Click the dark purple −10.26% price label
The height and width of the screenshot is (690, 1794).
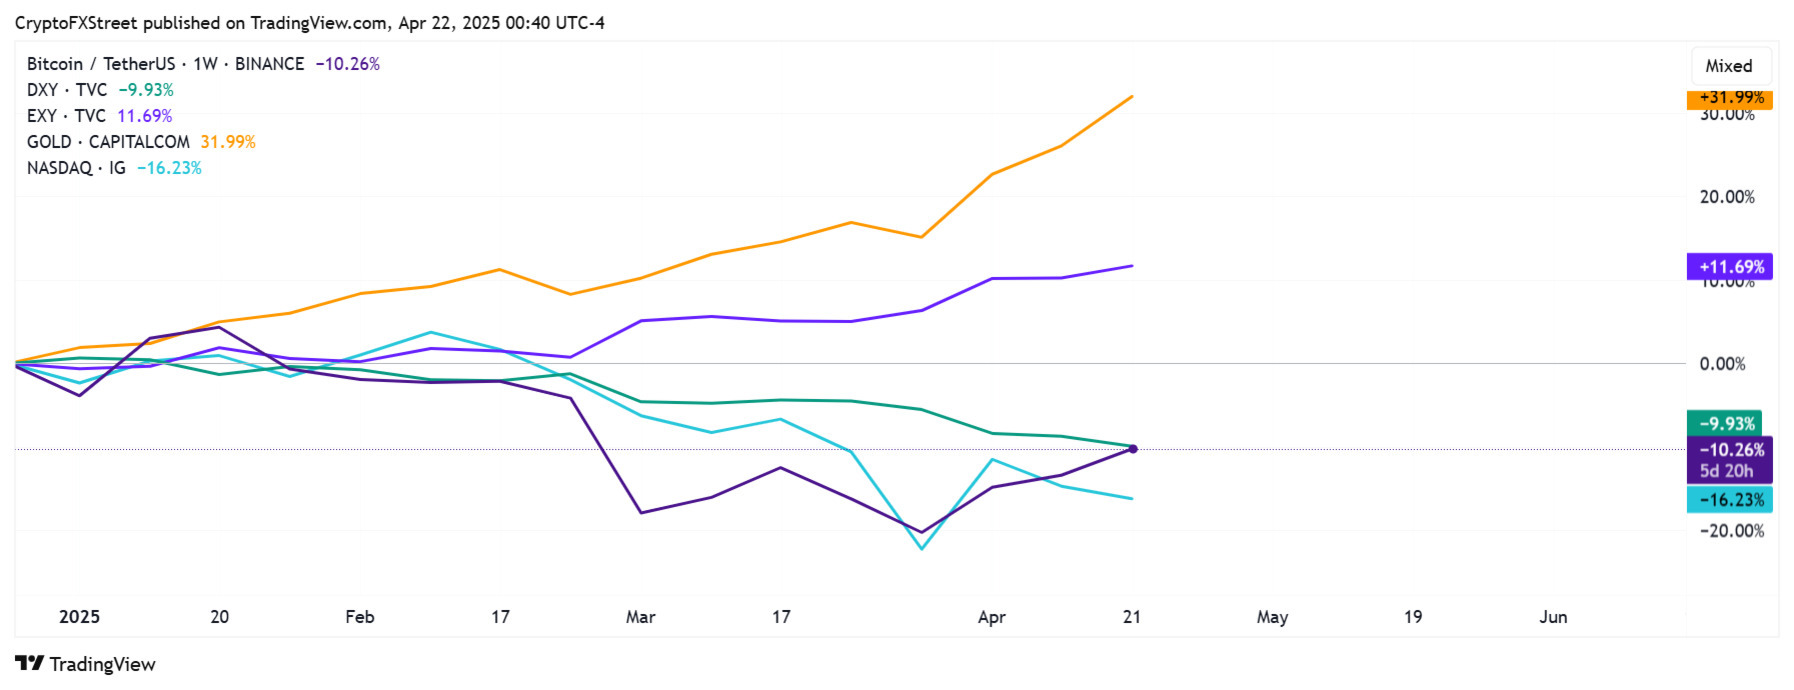point(1730,450)
